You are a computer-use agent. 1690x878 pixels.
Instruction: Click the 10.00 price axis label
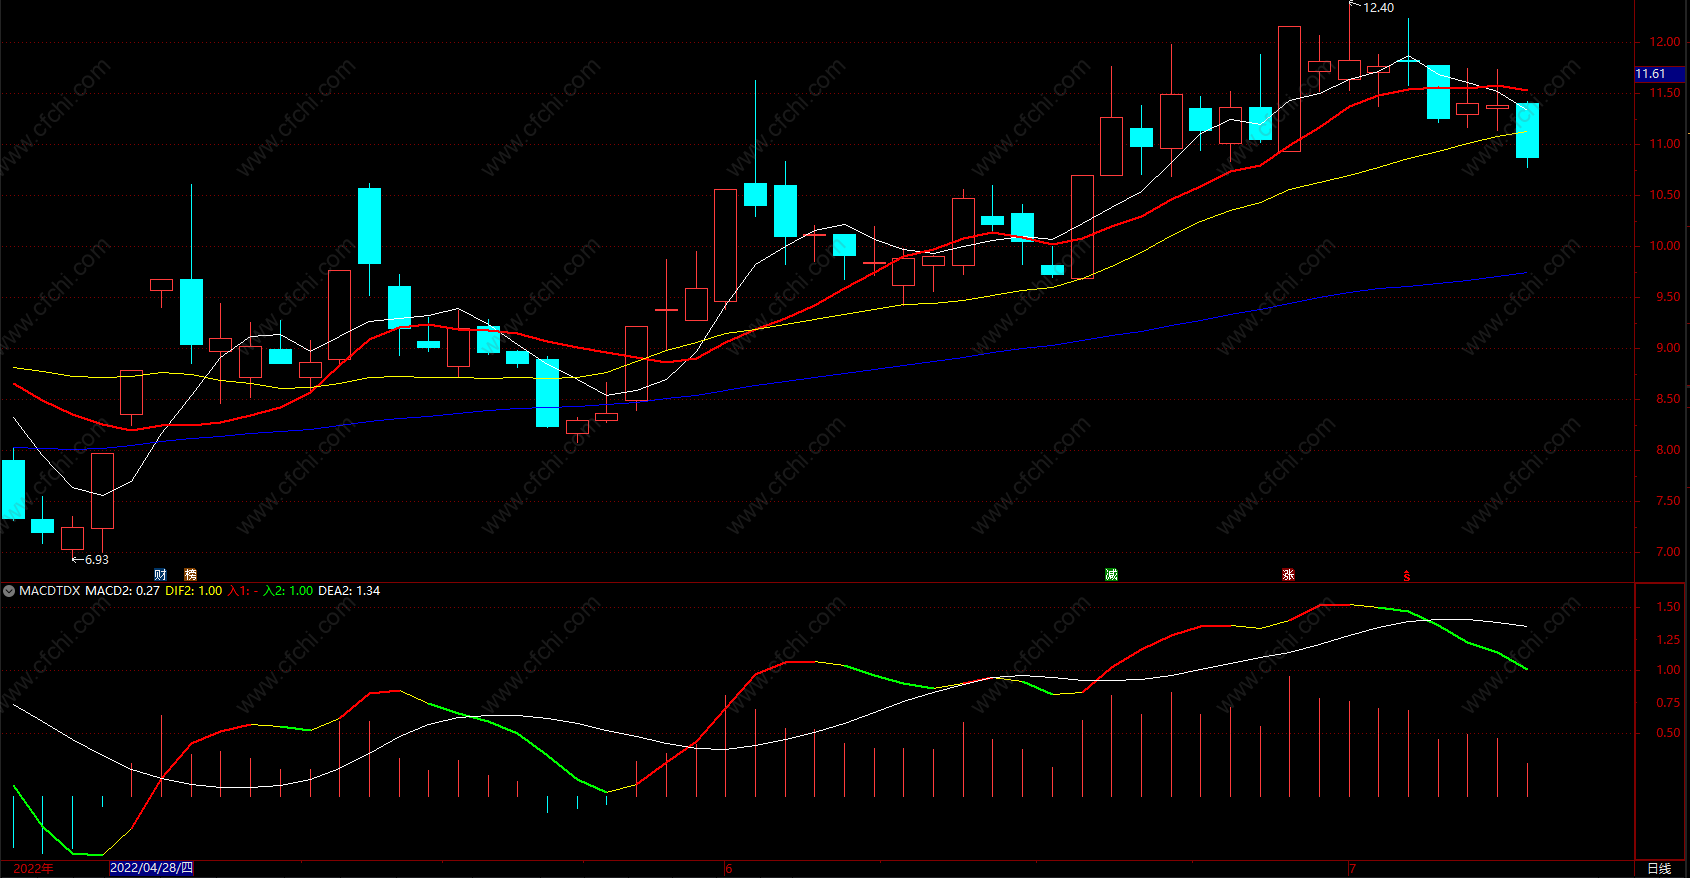click(x=1665, y=246)
